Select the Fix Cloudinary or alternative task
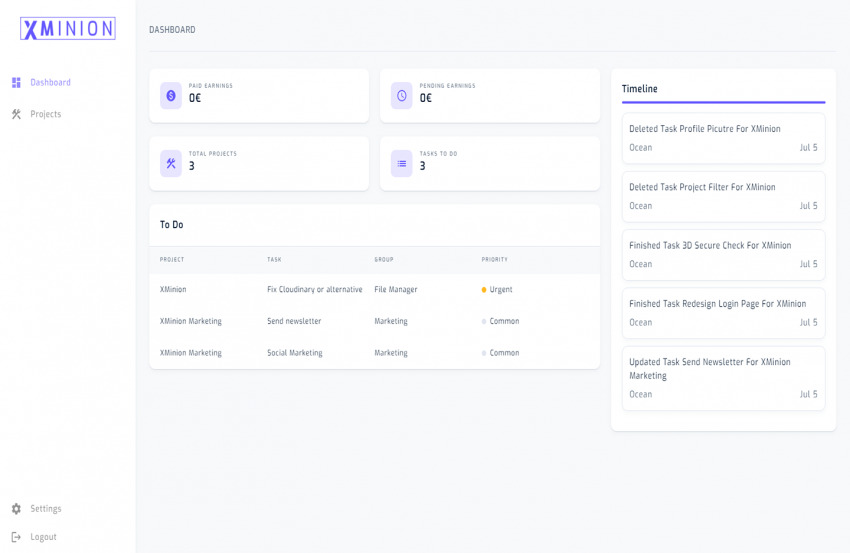850x553 pixels. click(x=314, y=290)
